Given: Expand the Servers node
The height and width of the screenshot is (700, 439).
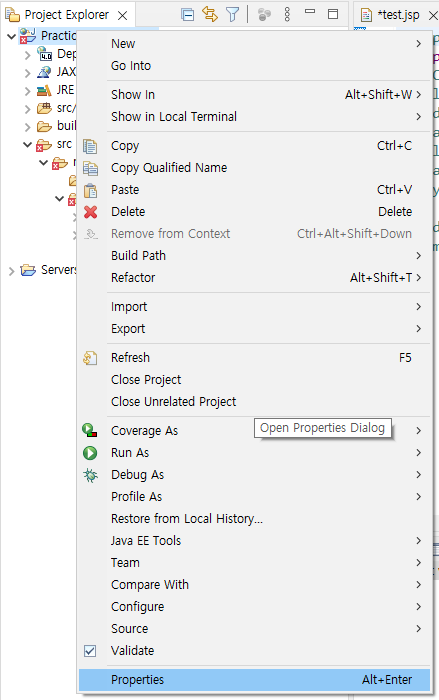Looking at the screenshot, I should pos(12,271).
